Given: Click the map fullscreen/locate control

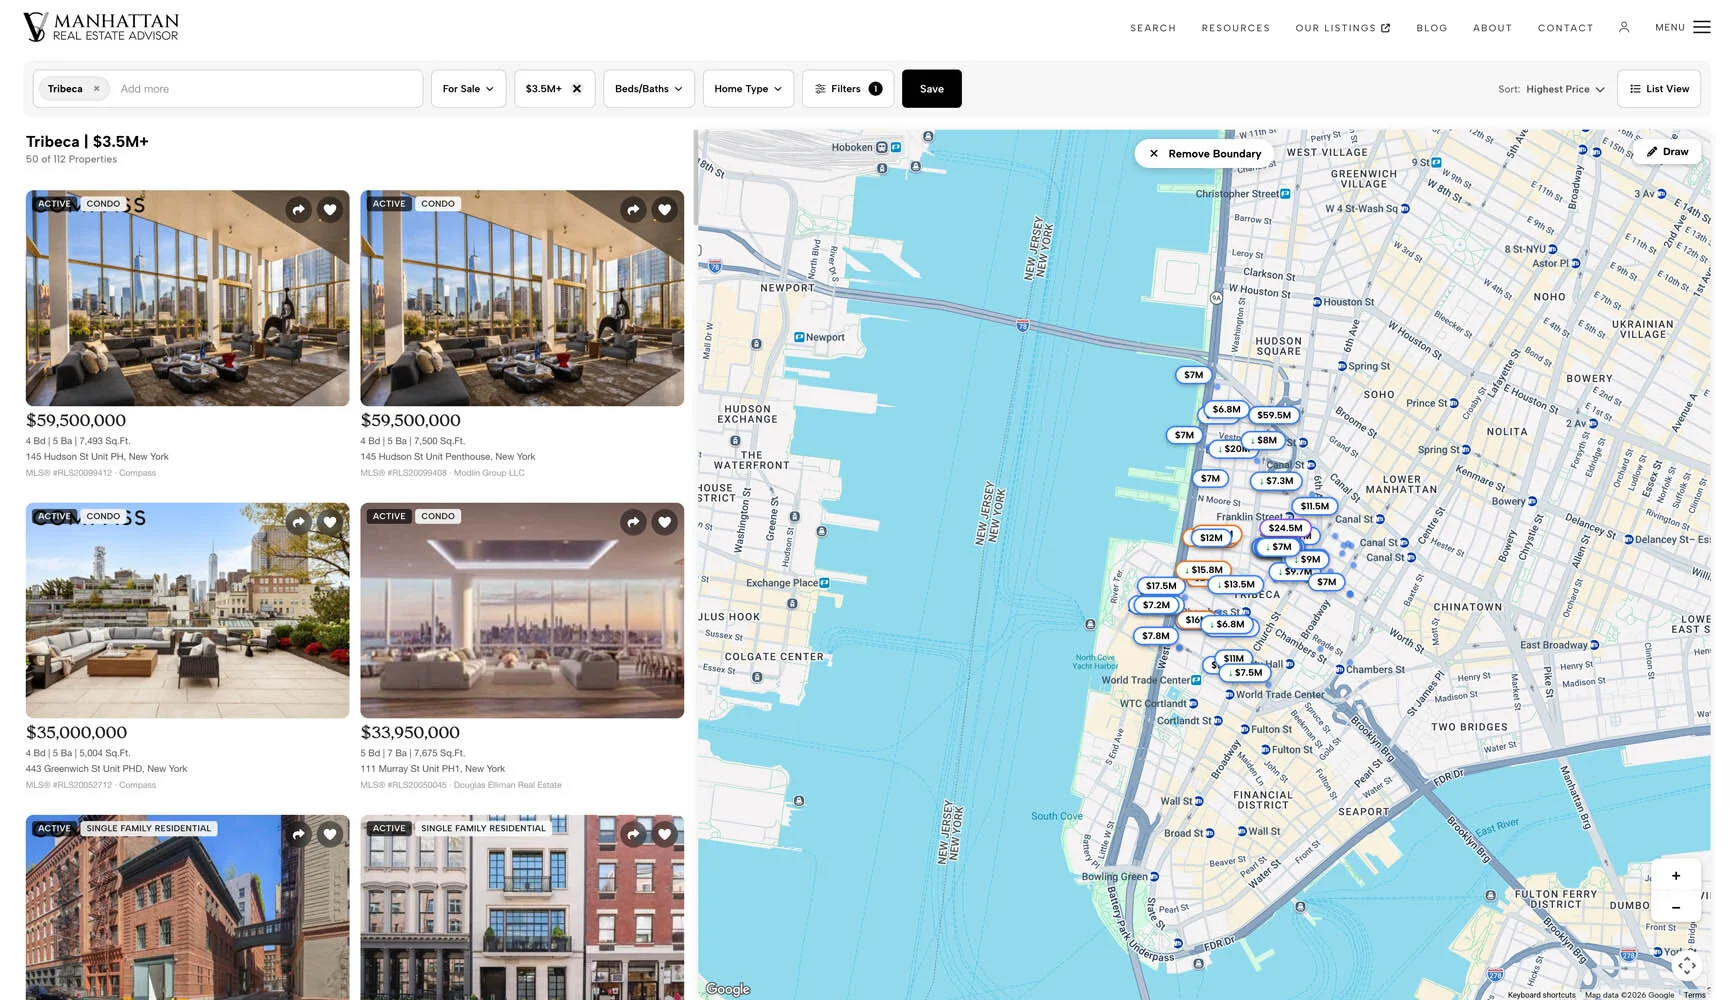Looking at the screenshot, I should [1687, 965].
